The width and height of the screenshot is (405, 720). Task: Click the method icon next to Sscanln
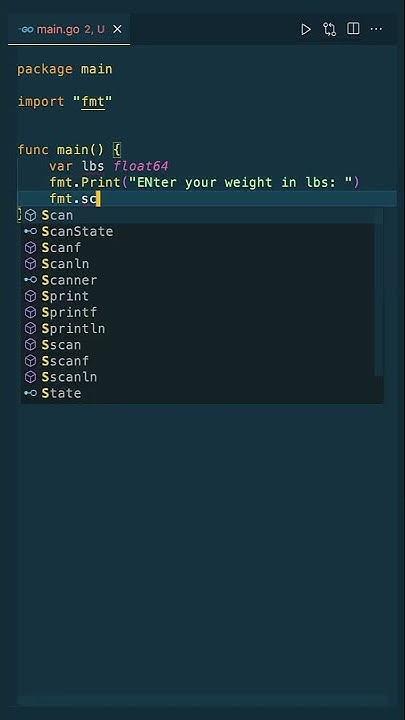(30, 377)
